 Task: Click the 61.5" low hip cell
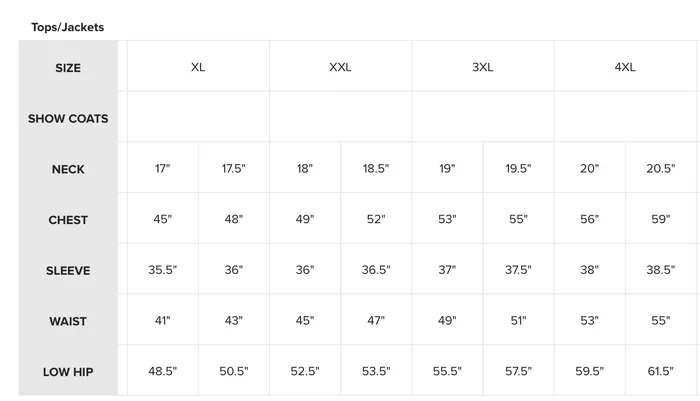coord(661,371)
